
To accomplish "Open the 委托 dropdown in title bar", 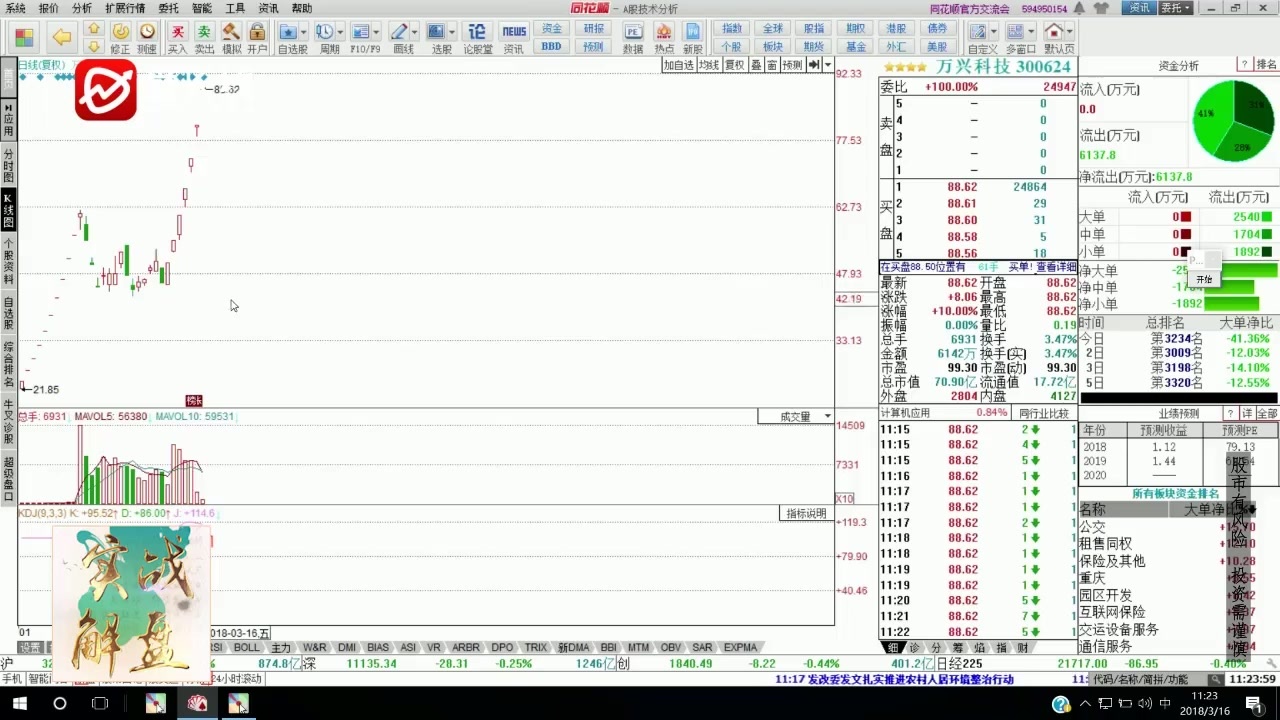I will coord(1176,8).
